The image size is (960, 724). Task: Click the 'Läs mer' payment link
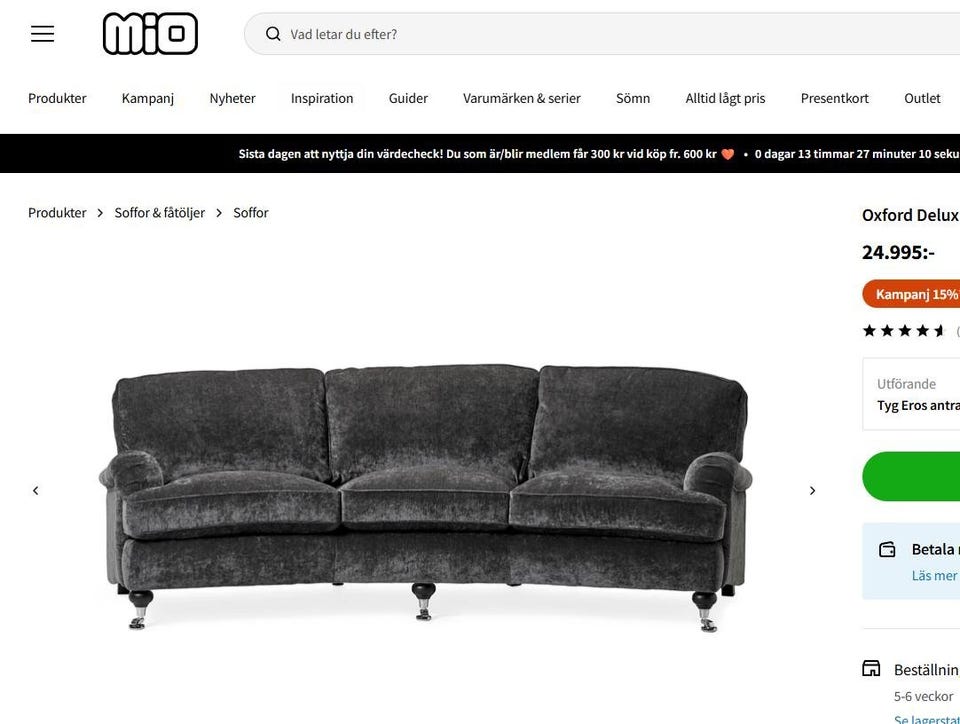(934, 576)
